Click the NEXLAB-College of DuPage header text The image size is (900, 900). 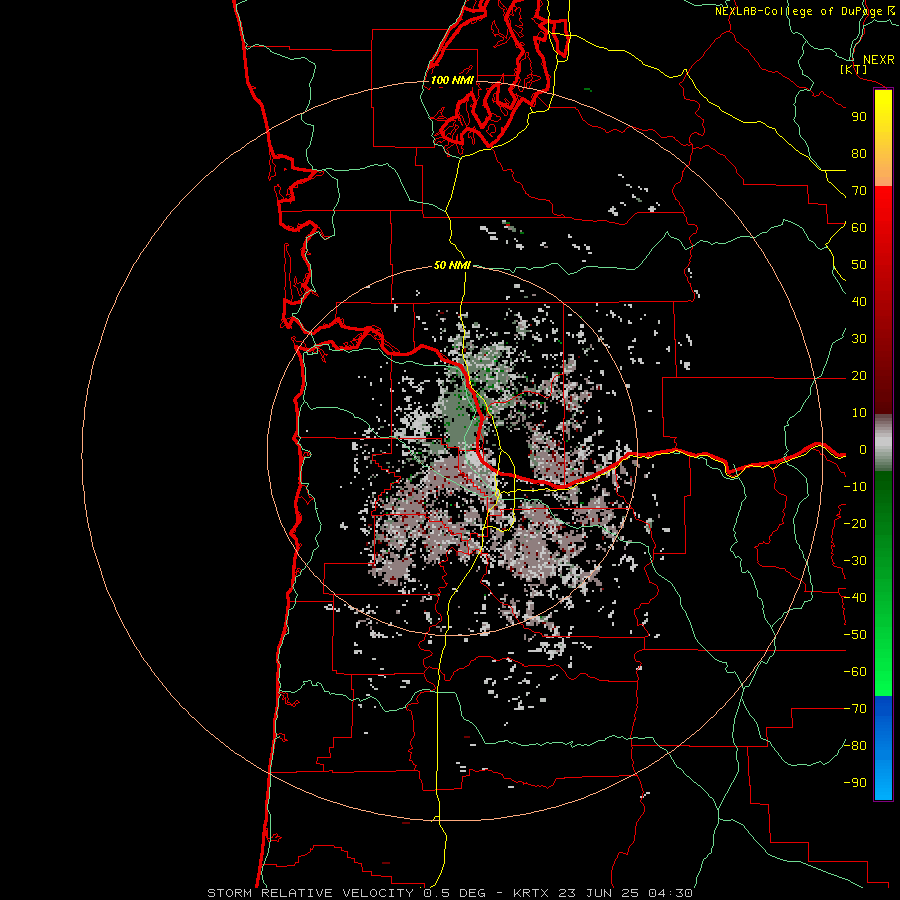[x=805, y=11]
